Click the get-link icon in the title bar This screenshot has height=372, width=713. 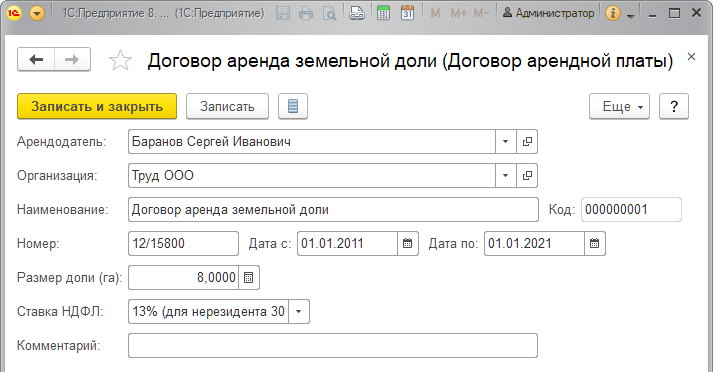point(357,13)
